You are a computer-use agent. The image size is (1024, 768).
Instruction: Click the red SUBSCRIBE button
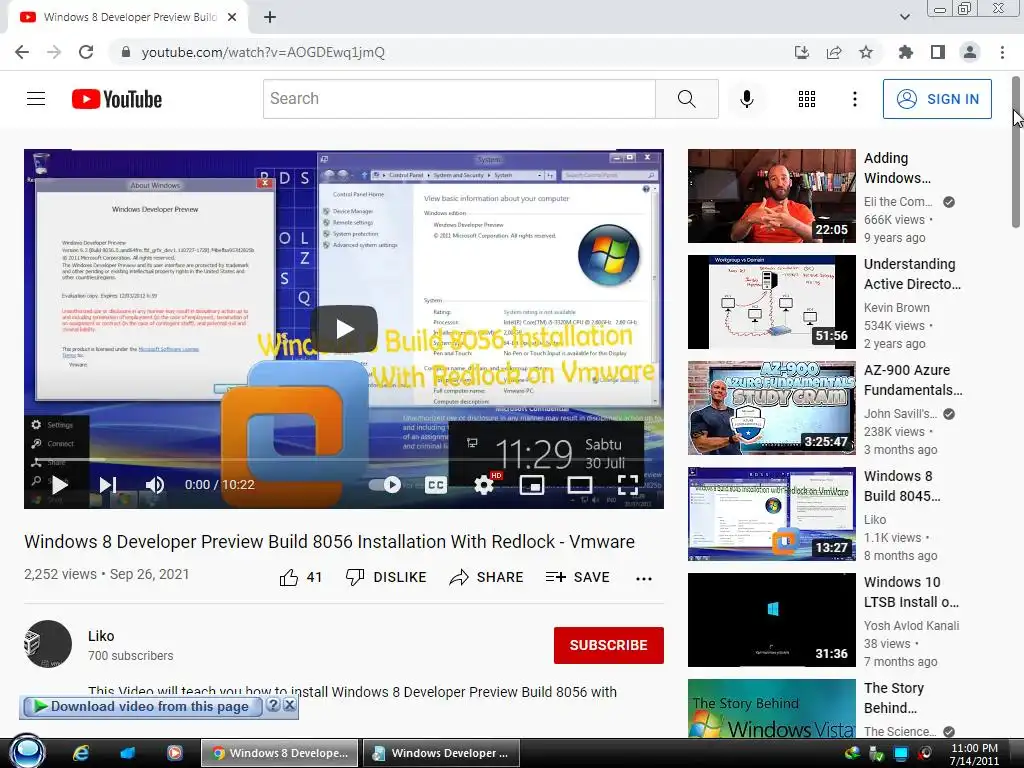coord(609,645)
